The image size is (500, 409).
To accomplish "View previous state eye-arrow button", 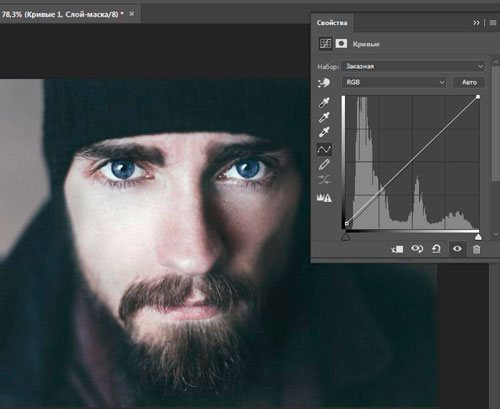I will point(417,249).
